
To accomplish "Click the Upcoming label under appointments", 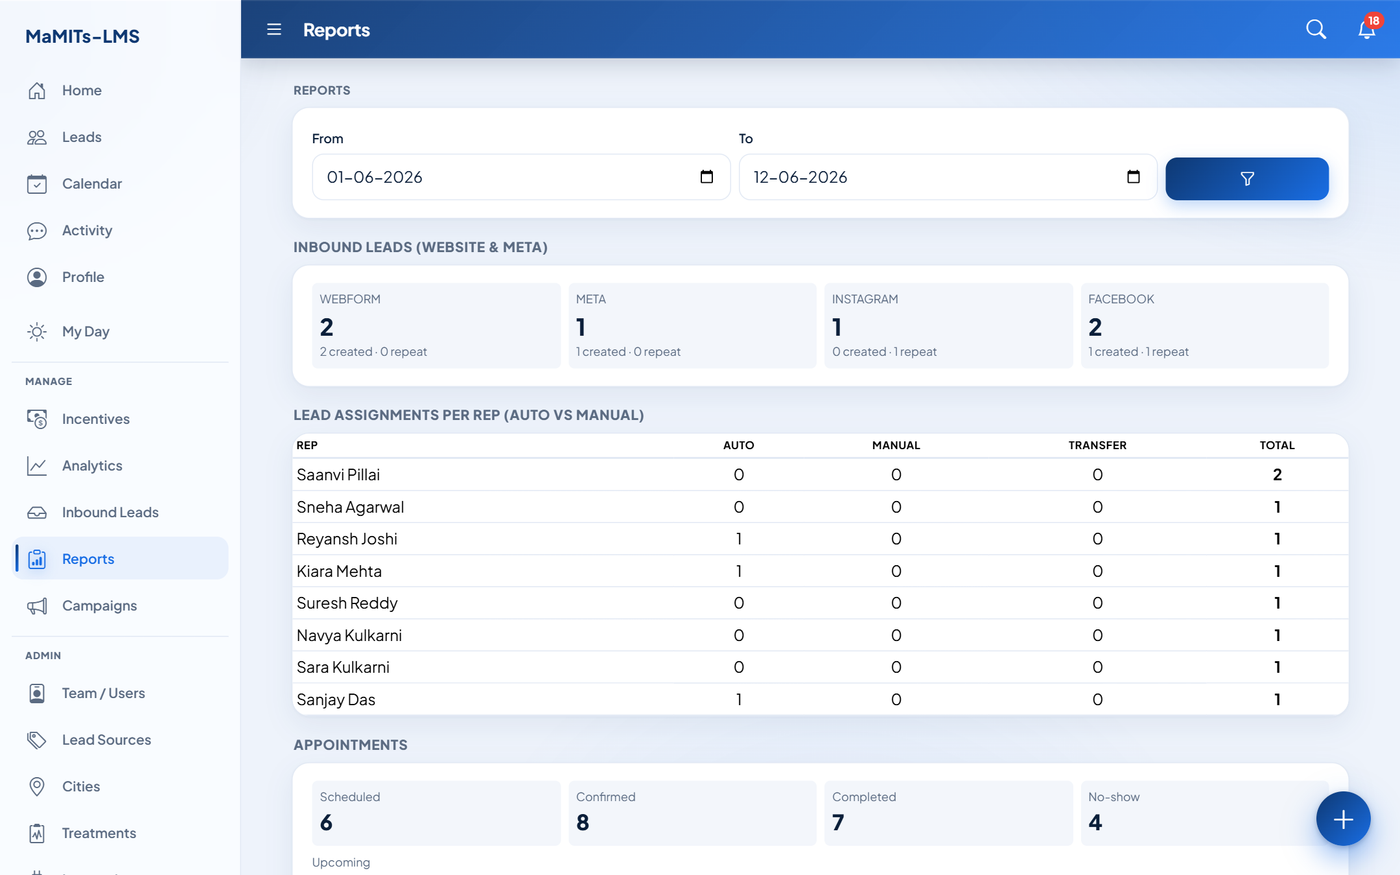I will (341, 863).
